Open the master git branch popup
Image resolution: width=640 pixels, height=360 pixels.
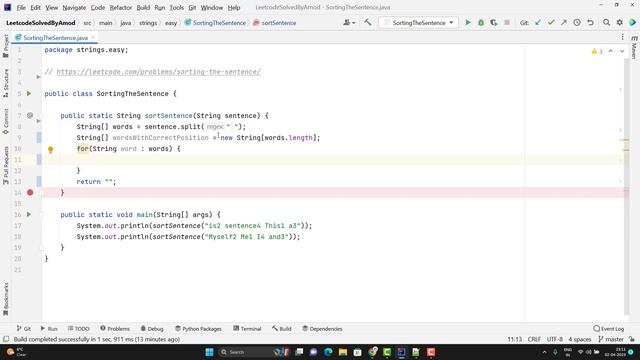tap(611, 339)
